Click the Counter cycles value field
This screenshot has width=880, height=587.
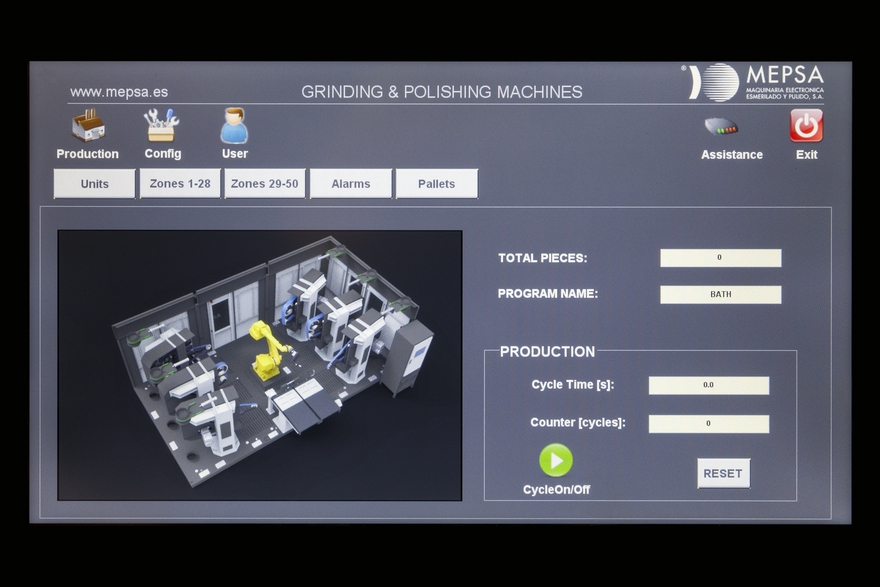point(709,423)
